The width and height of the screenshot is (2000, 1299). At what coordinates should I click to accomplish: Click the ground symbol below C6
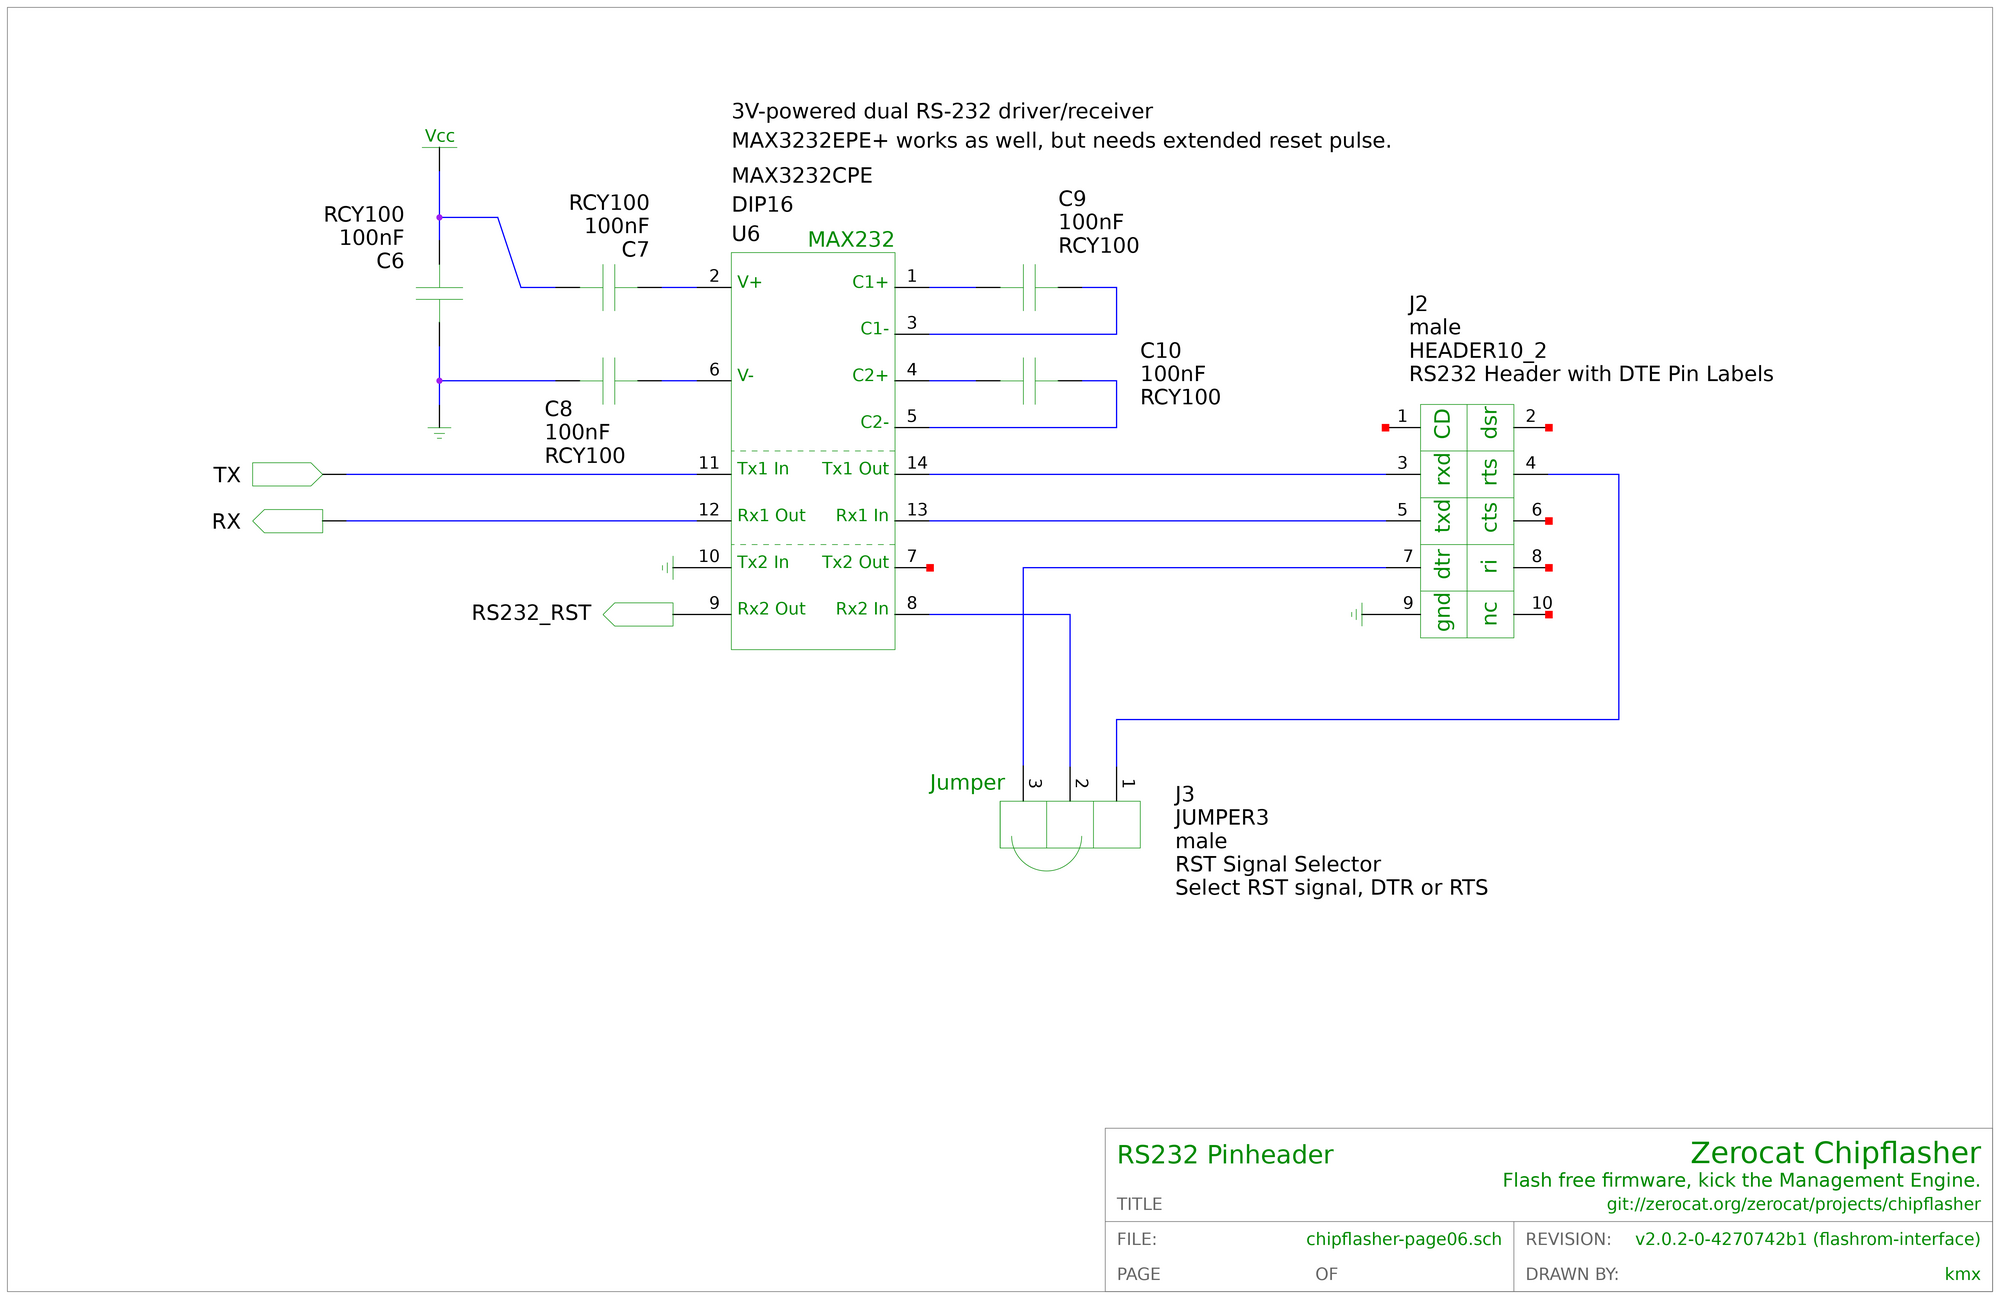(x=439, y=434)
